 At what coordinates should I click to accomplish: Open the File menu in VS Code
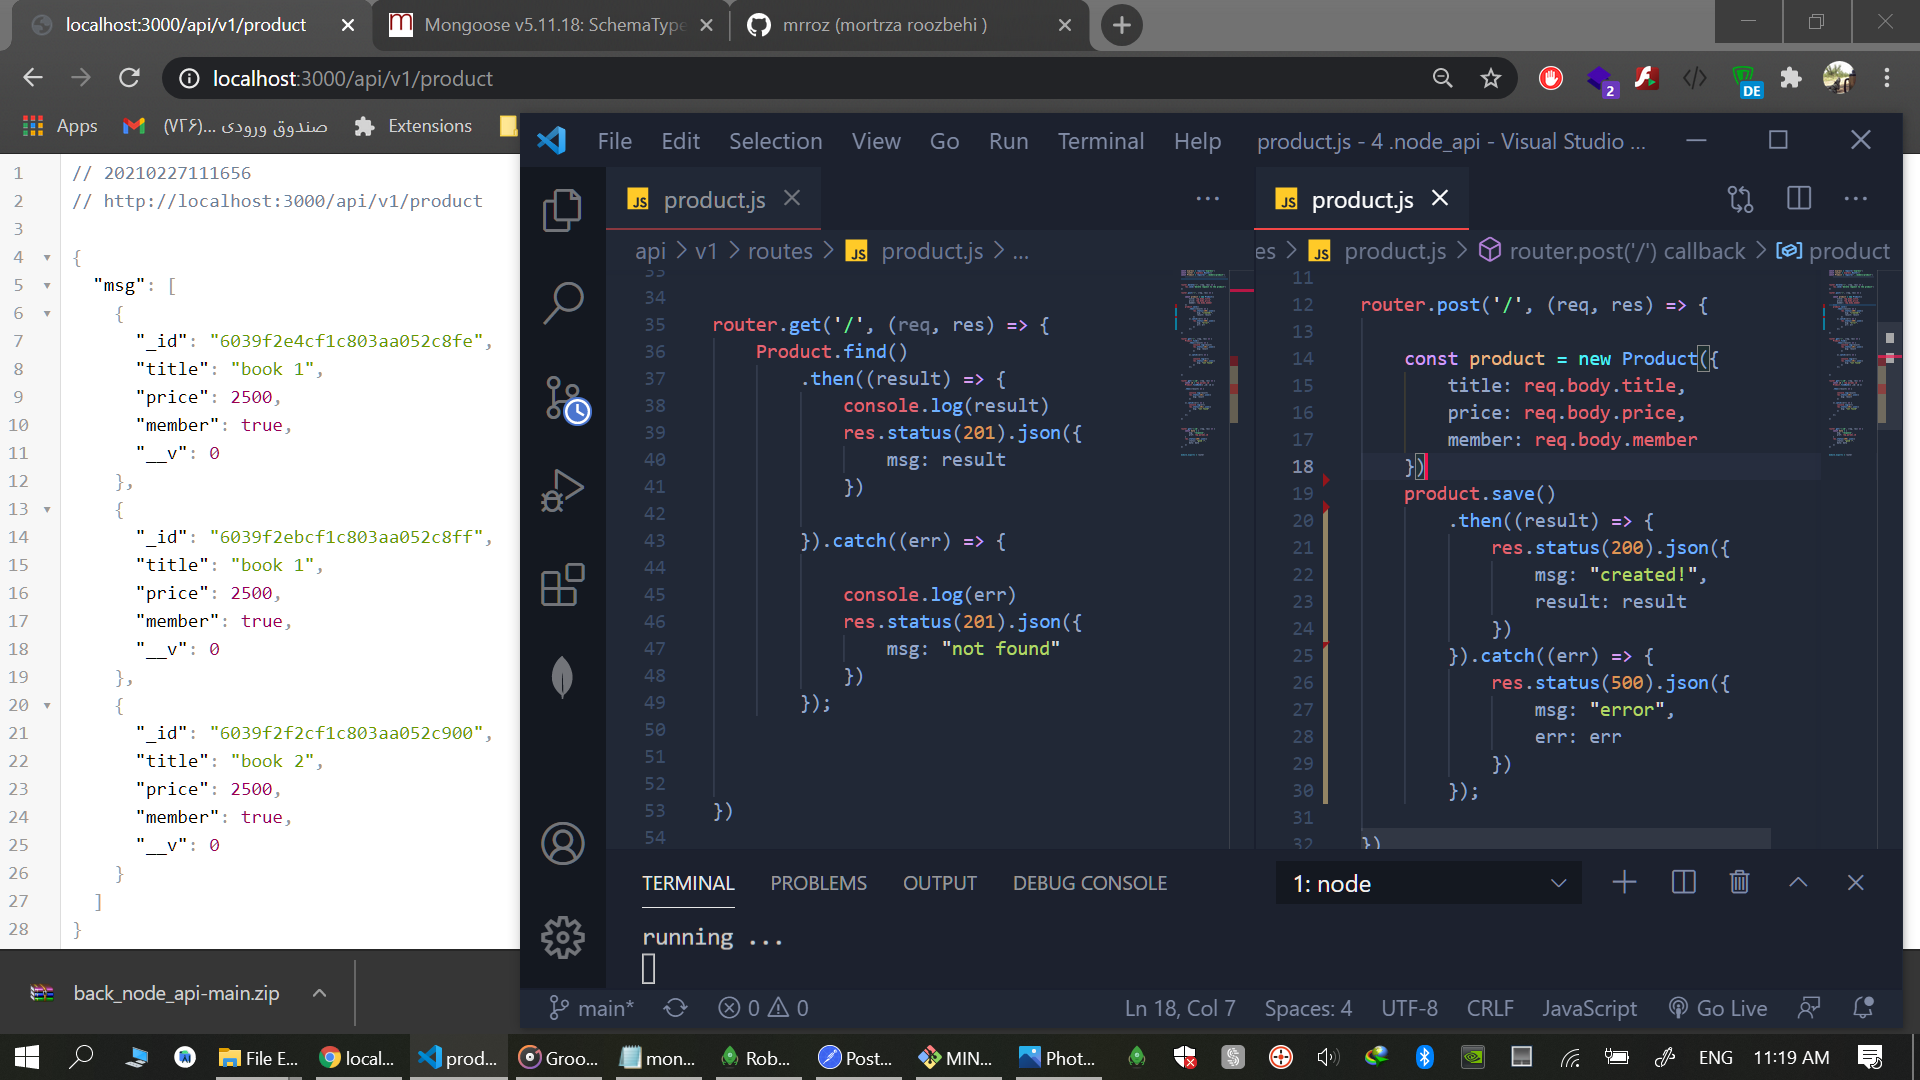[x=614, y=141]
